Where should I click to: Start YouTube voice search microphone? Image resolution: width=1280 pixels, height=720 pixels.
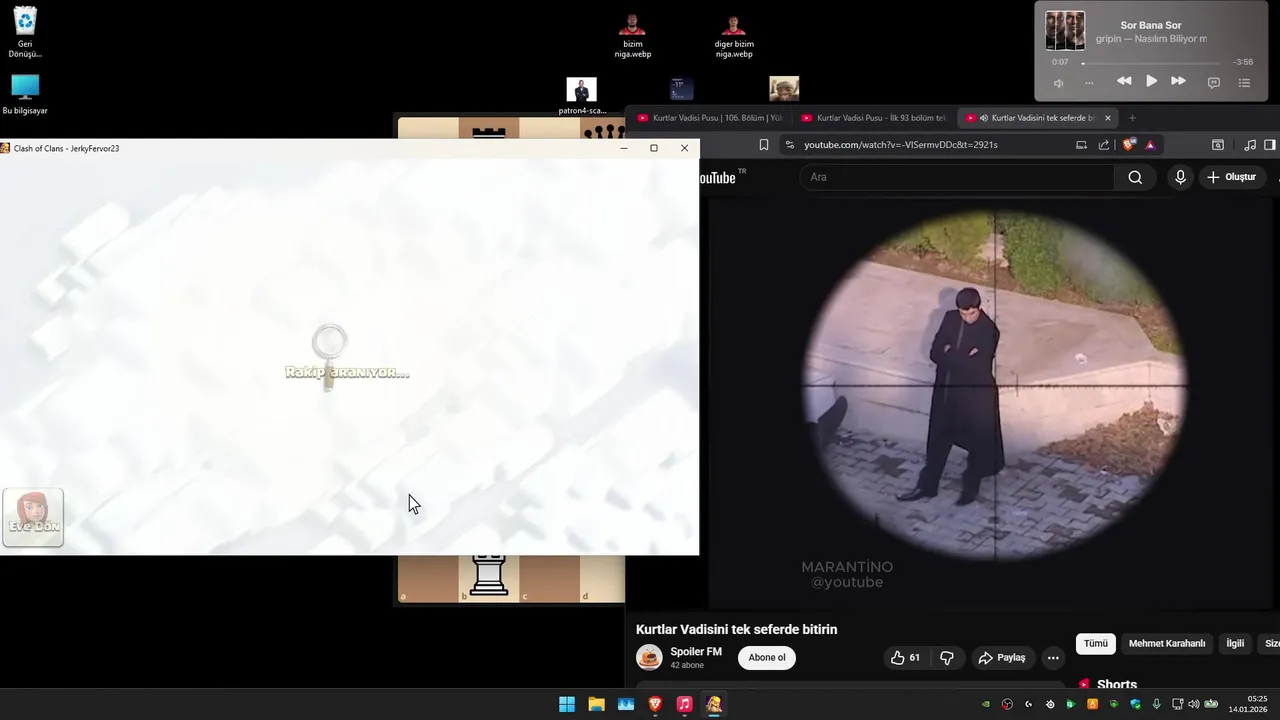pyautogui.click(x=1181, y=177)
